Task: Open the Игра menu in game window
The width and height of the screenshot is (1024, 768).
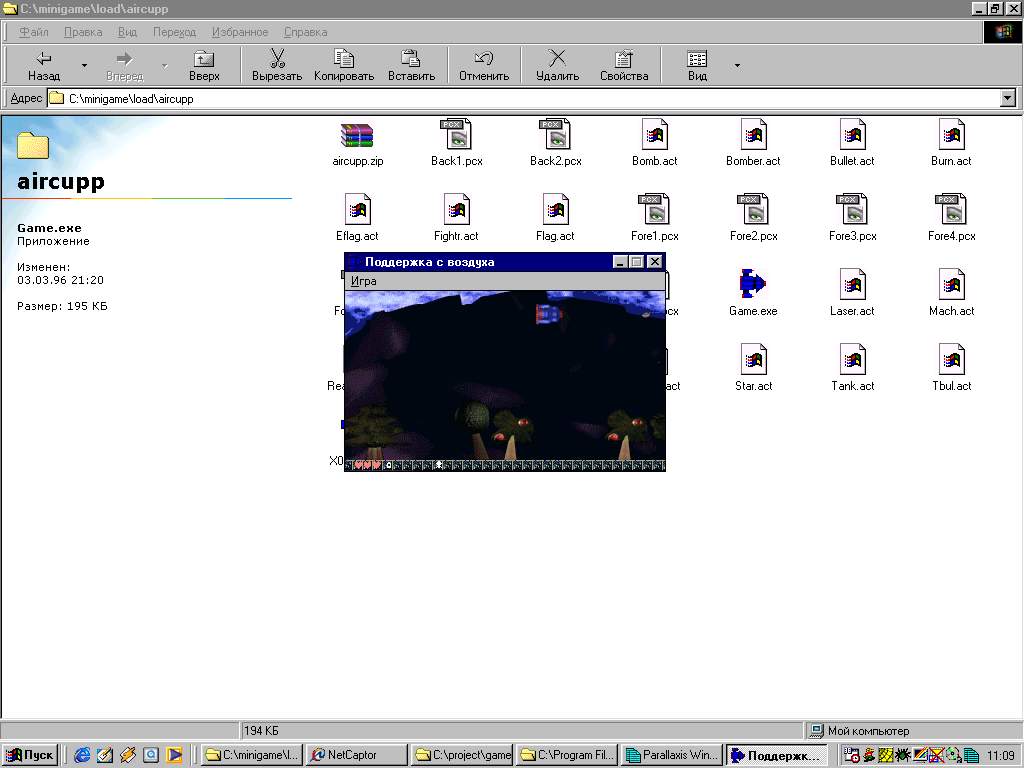Action: pos(363,281)
